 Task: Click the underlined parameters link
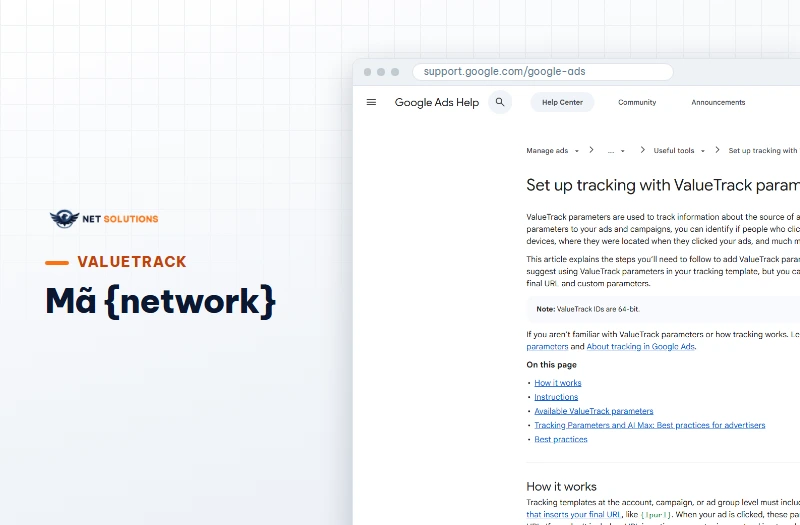(x=547, y=346)
